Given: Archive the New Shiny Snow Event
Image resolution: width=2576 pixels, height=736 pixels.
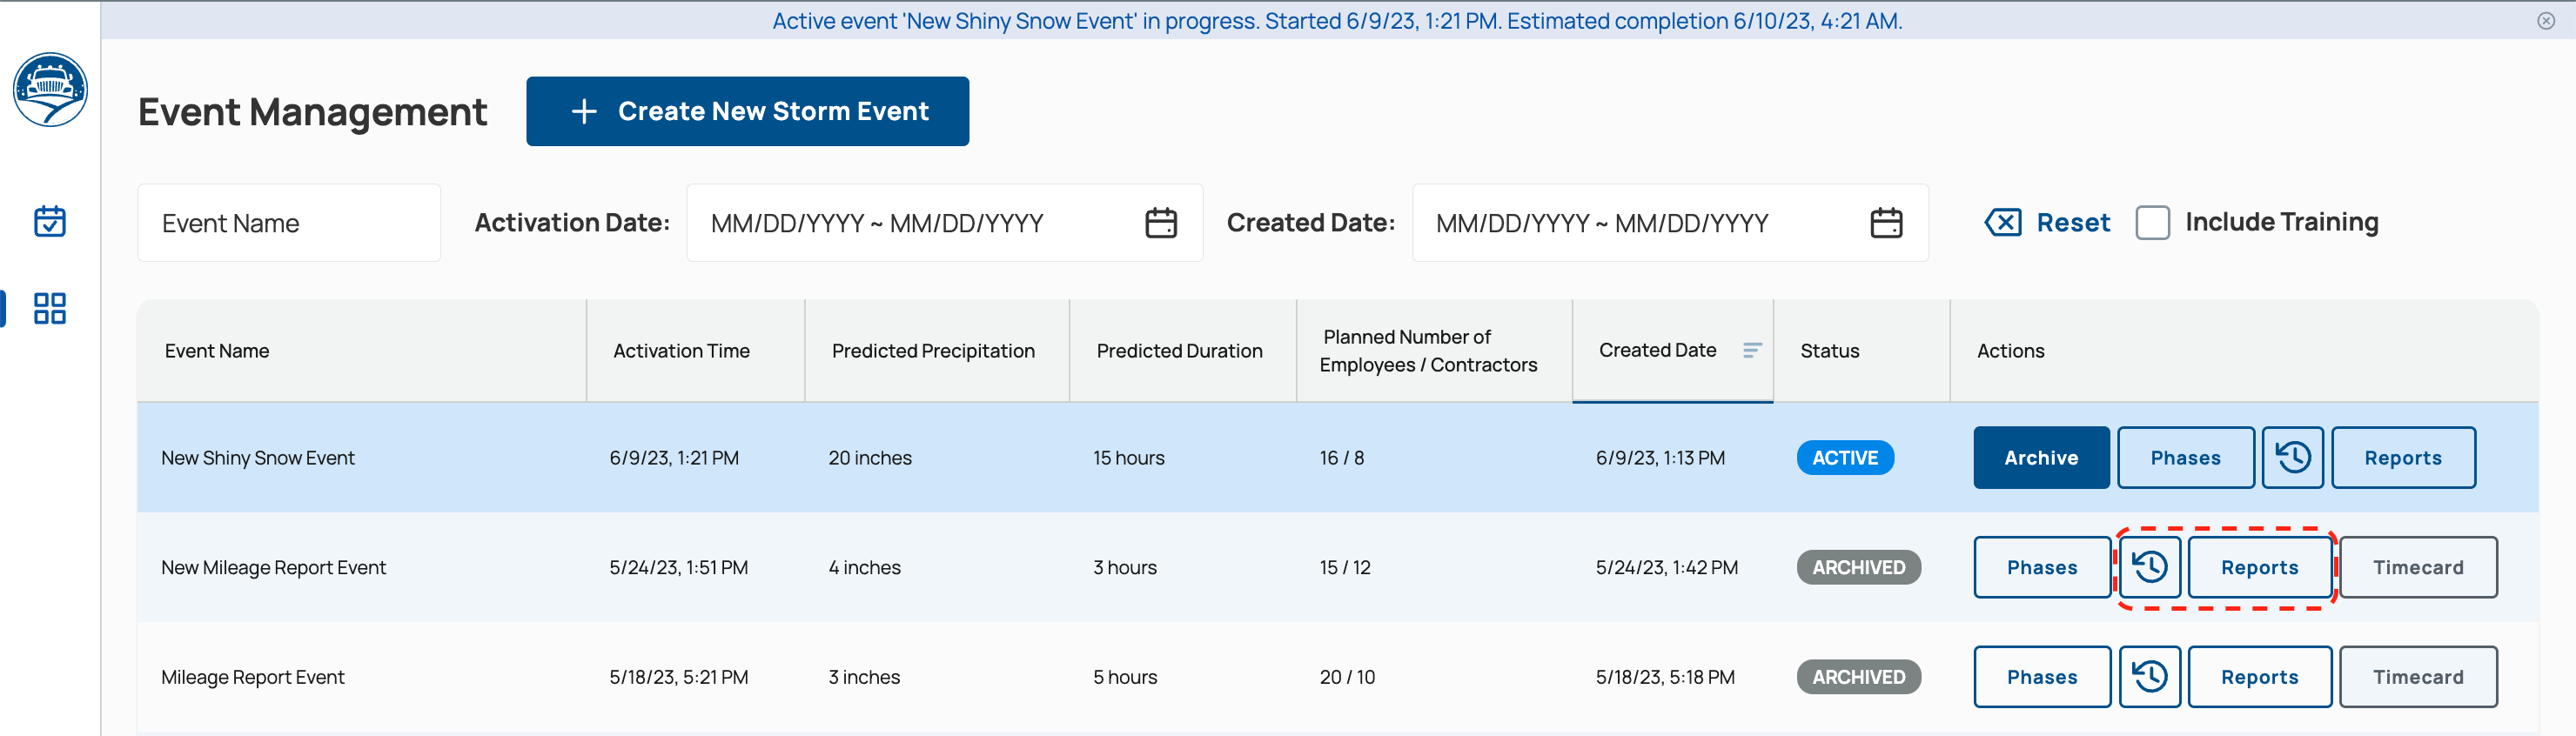Looking at the screenshot, I should tap(2041, 458).
